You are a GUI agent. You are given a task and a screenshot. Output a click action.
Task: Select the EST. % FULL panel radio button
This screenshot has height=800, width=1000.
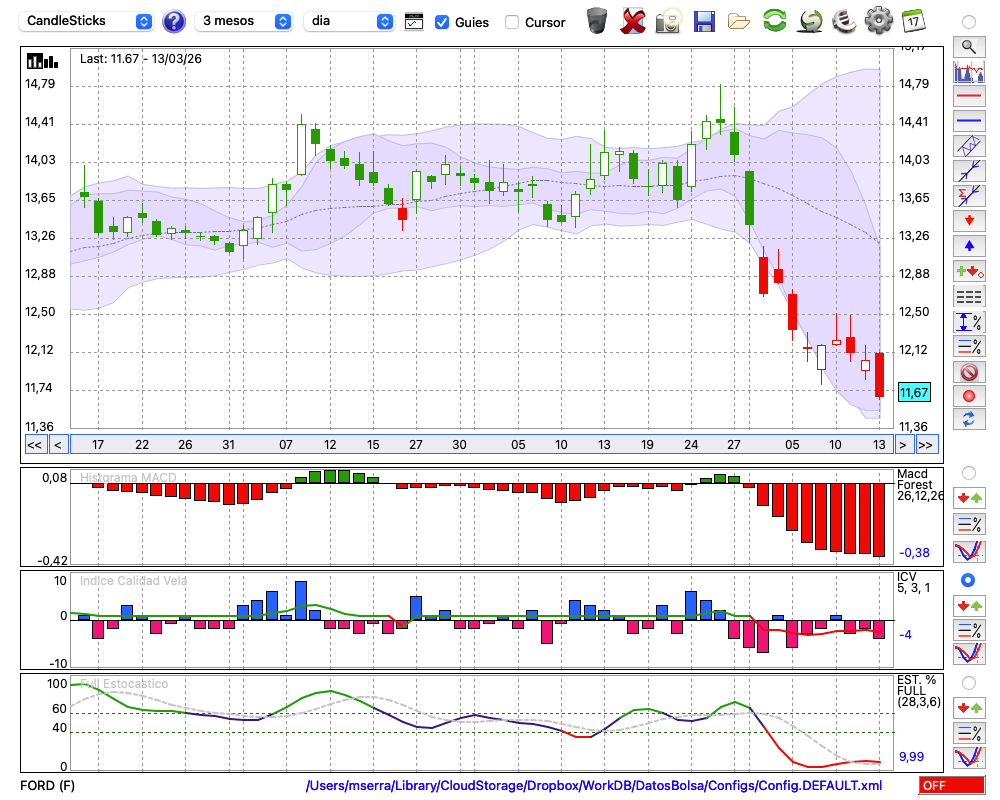[x=968, y=683]
